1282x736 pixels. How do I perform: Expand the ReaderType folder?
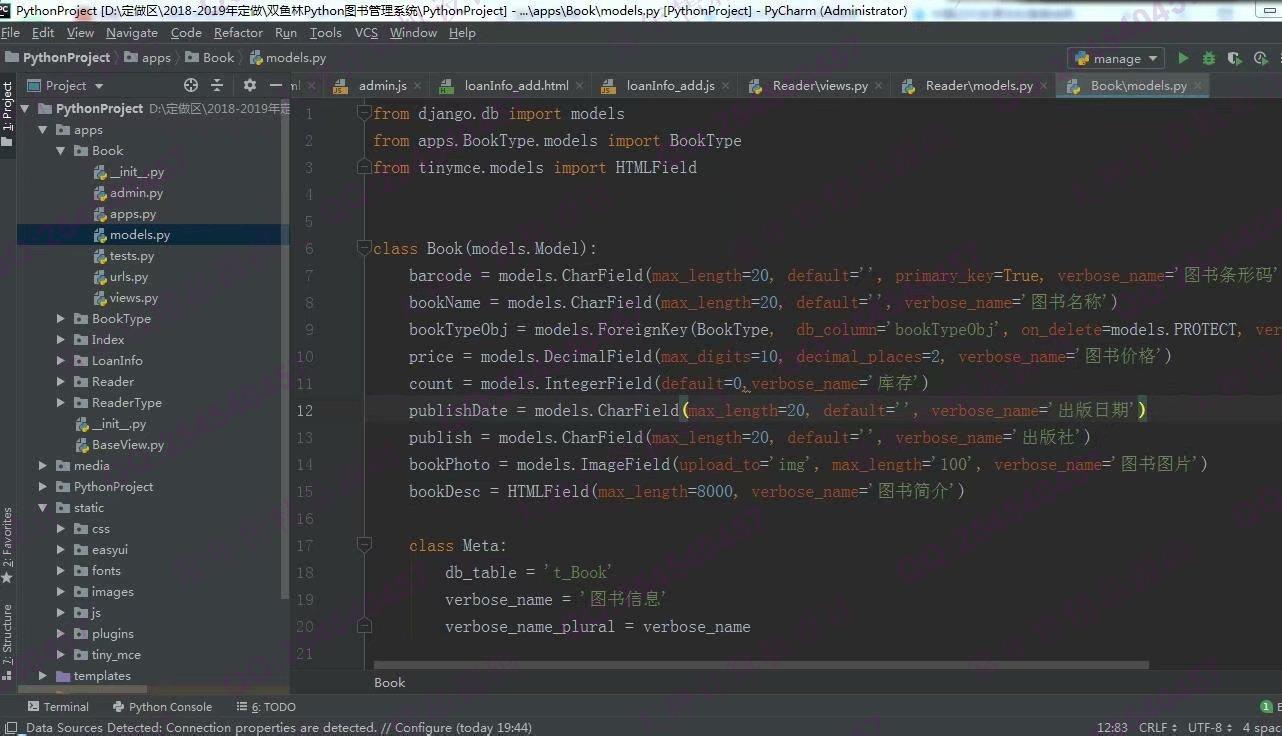coord(61,403)
